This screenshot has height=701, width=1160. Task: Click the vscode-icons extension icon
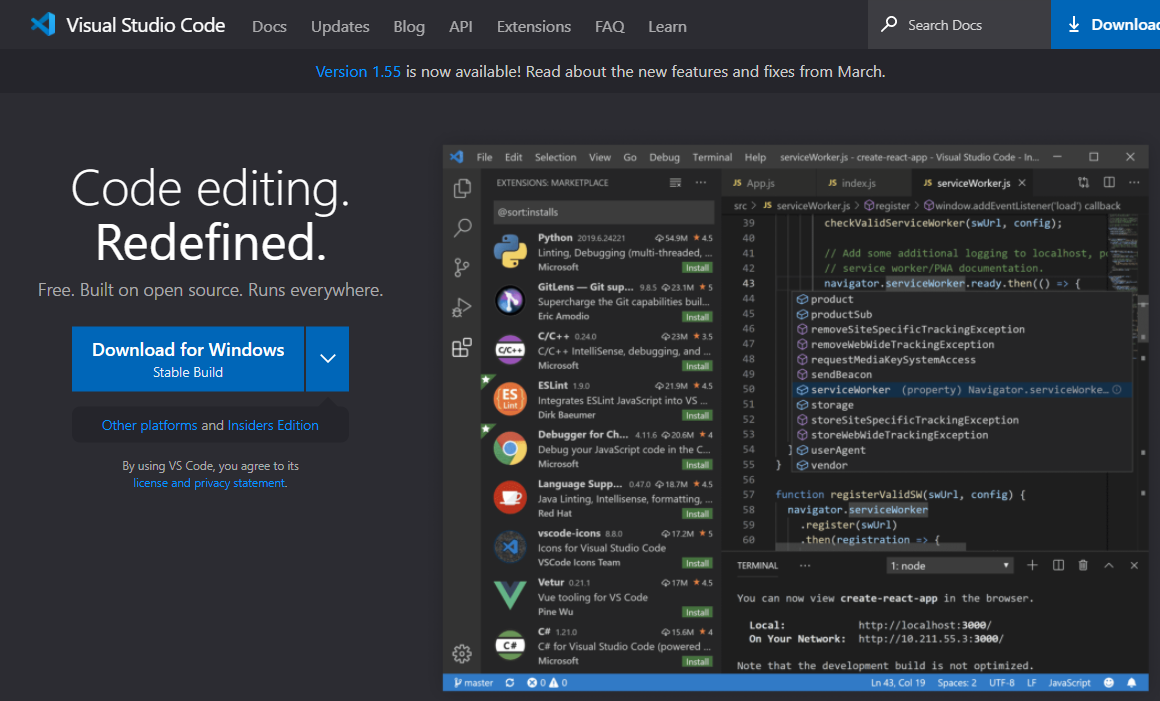tap(510, 546)
